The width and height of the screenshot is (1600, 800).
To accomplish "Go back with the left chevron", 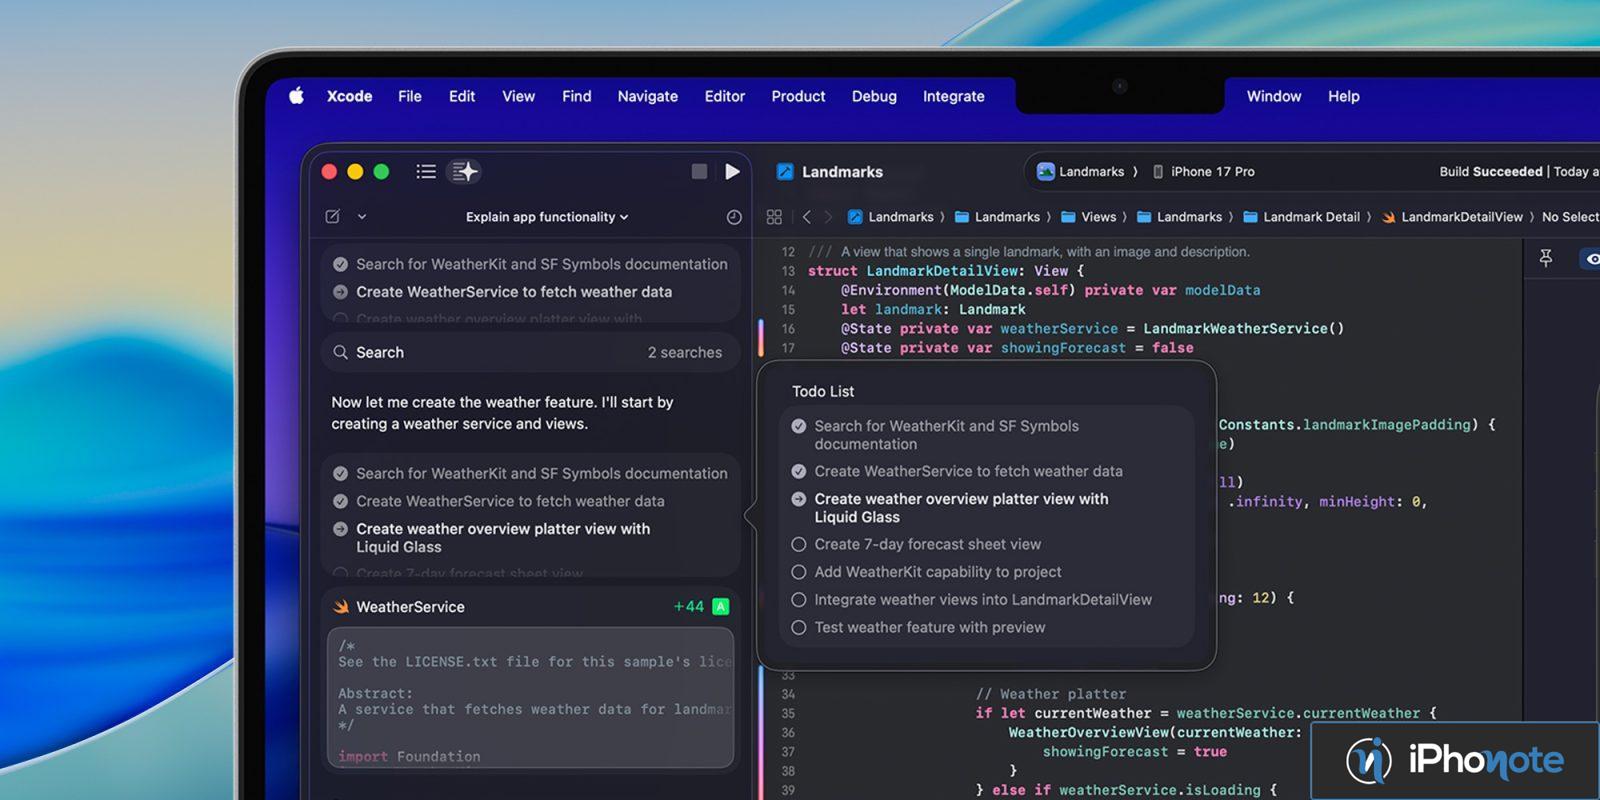I will coord(807,217).
